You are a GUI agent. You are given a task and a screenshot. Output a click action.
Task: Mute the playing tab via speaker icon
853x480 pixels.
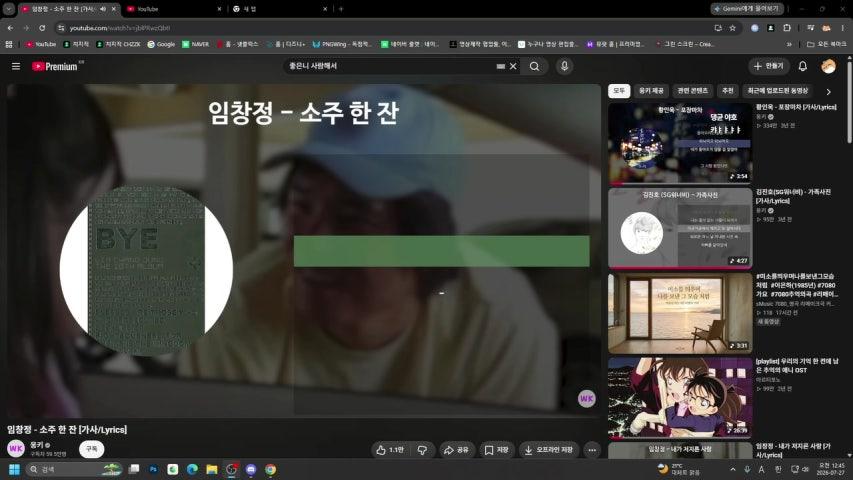point(103,9)
